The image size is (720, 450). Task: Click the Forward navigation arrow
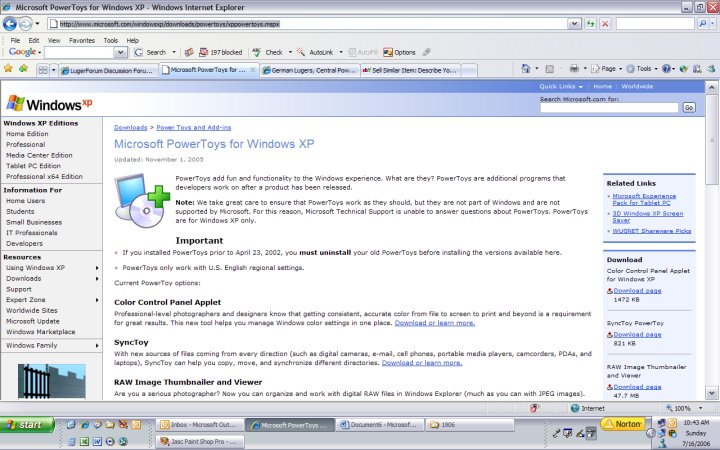click(26, 23)
